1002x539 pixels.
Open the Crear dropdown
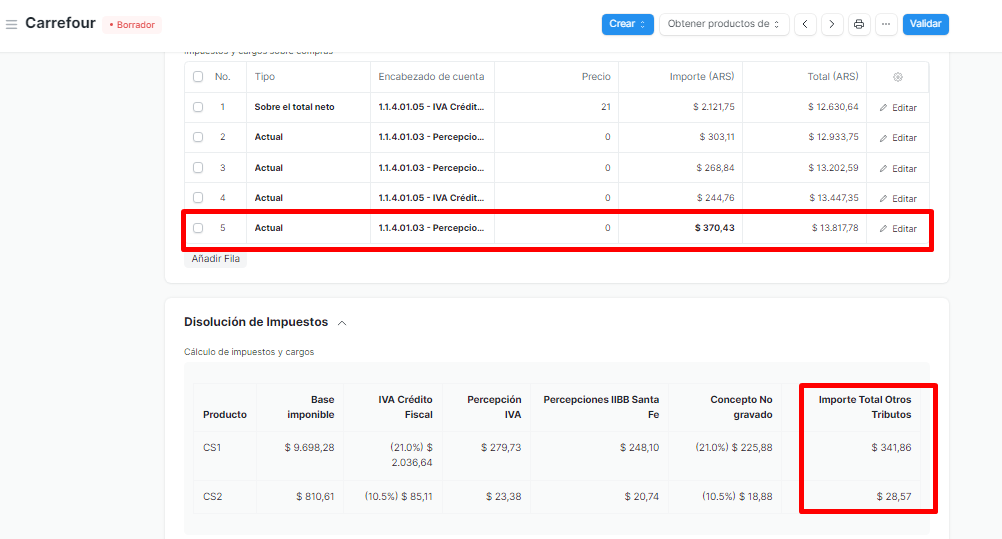tap(627, 24)
